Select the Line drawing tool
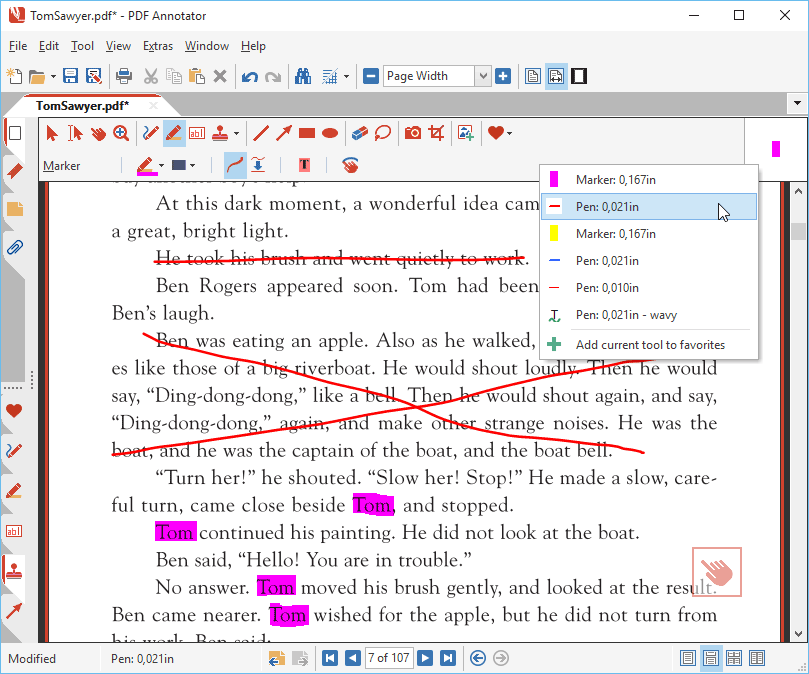Image resolution: width=809 pixels, height=674 pixels. point(261,134)
